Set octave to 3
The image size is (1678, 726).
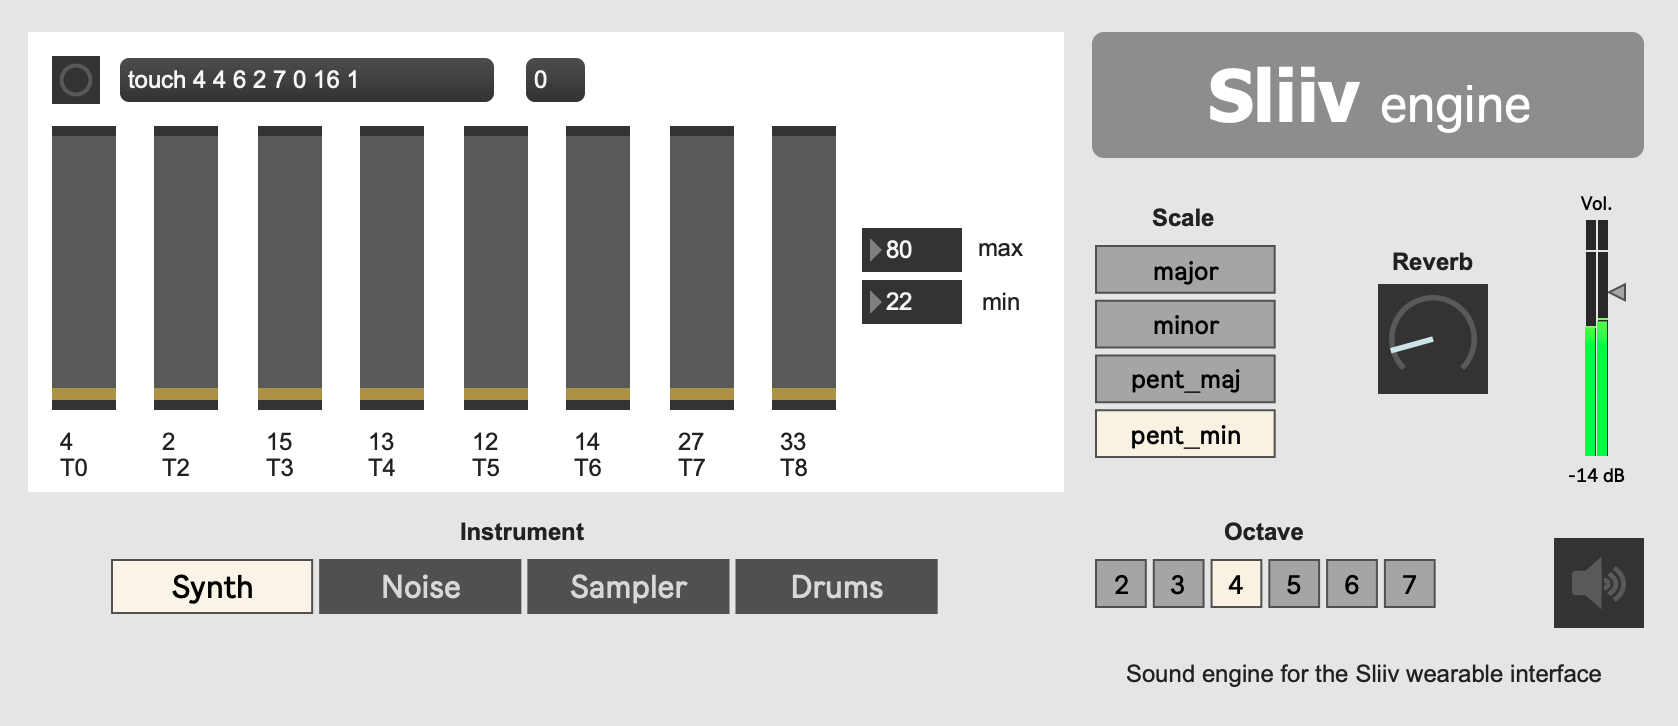(x=1178, y=584)
